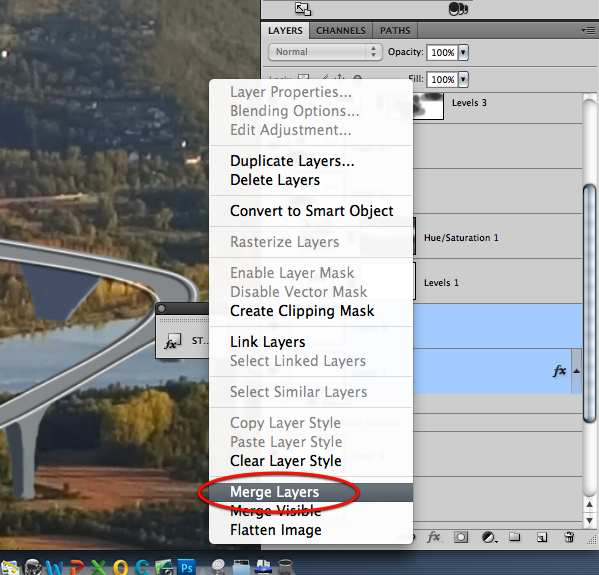The height and width of the screenshot is (575, 599).
Task: Choose Clear Layer Style from the menu
Action: (x=311, y=461)
